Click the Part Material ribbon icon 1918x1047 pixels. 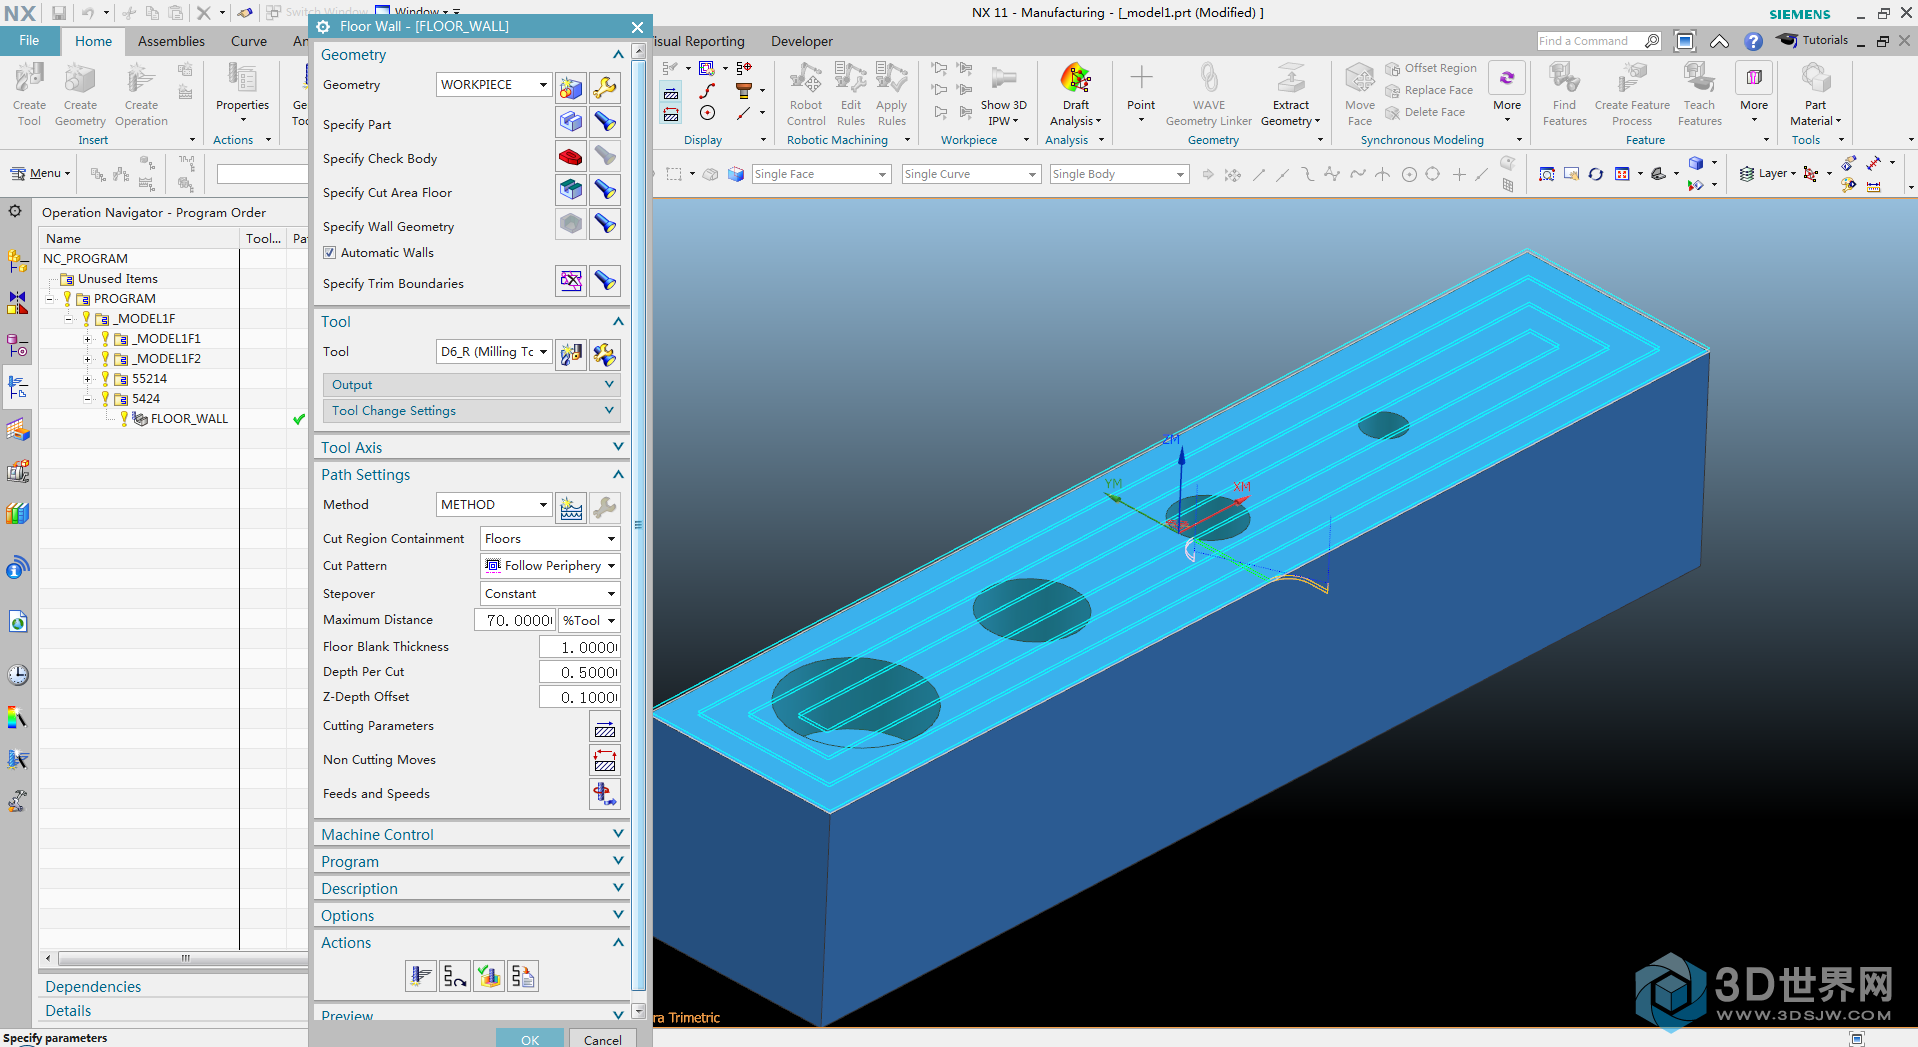tap(1815, 95)
